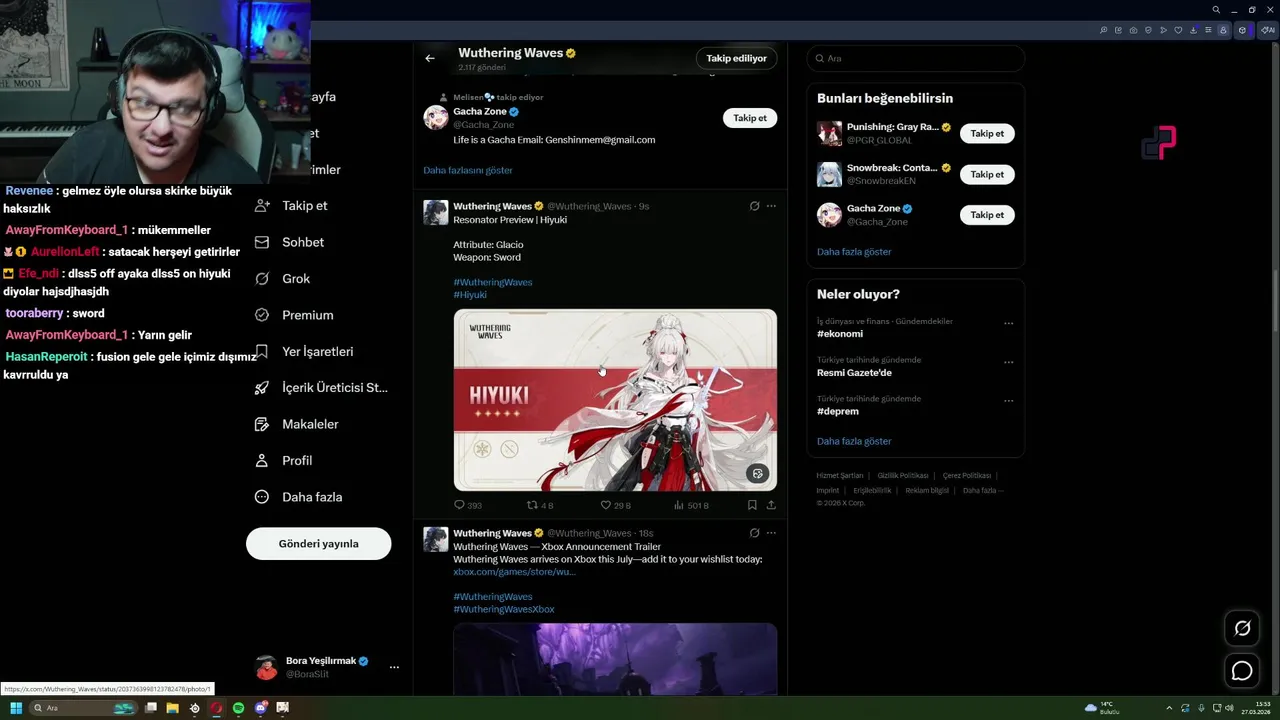Image resolution: width=1280 pixels, height=720 pixels.
Task: Open İçerik Üreticisi St... in the sidebar
Action: click(x=321, y=387)
